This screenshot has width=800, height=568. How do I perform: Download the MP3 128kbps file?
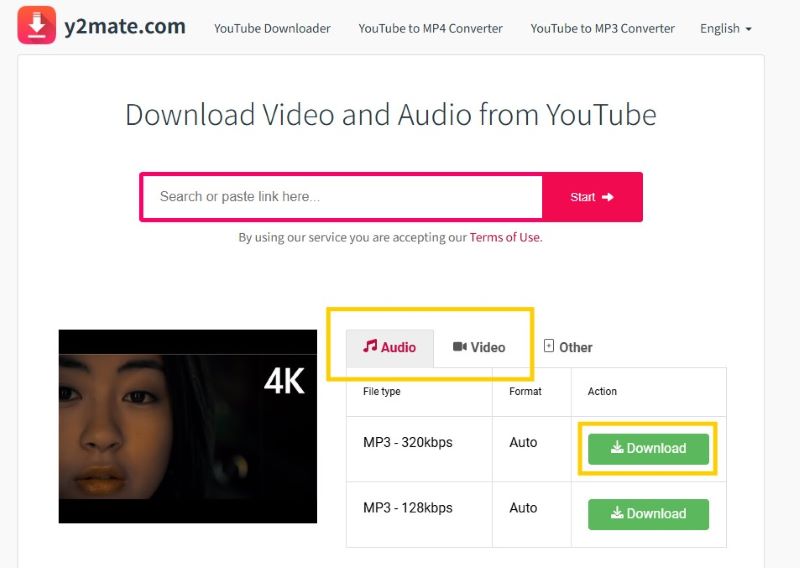(648, 514)
